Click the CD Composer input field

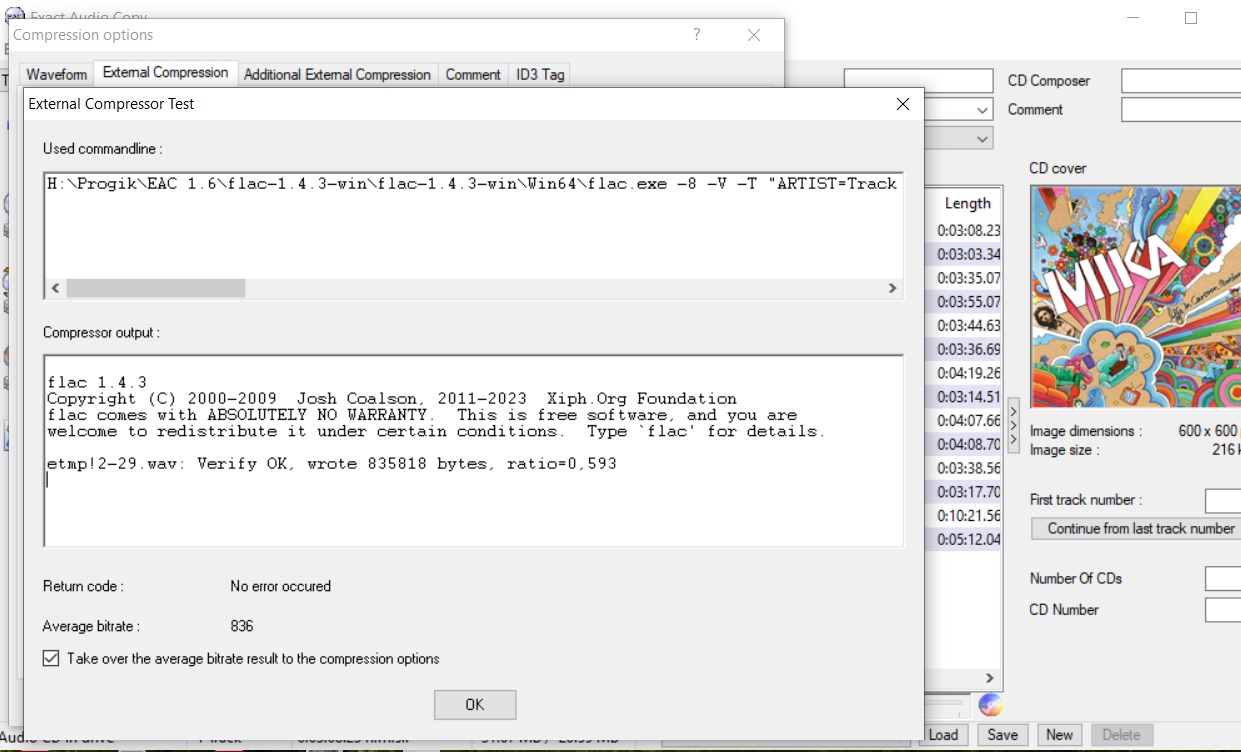[x=1180, y=81]
